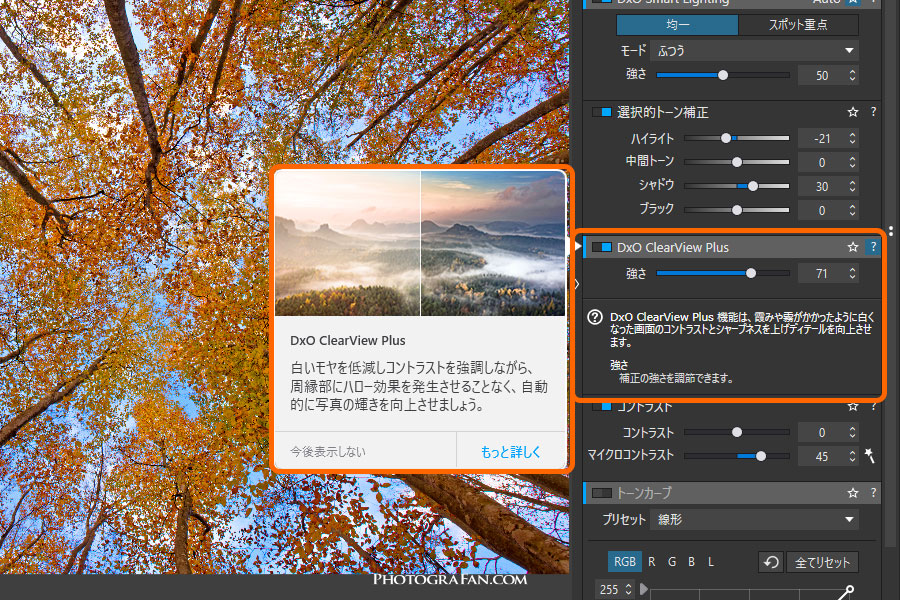
Task: Click the ClearView Plus before/after preview image
Action: 420,243
